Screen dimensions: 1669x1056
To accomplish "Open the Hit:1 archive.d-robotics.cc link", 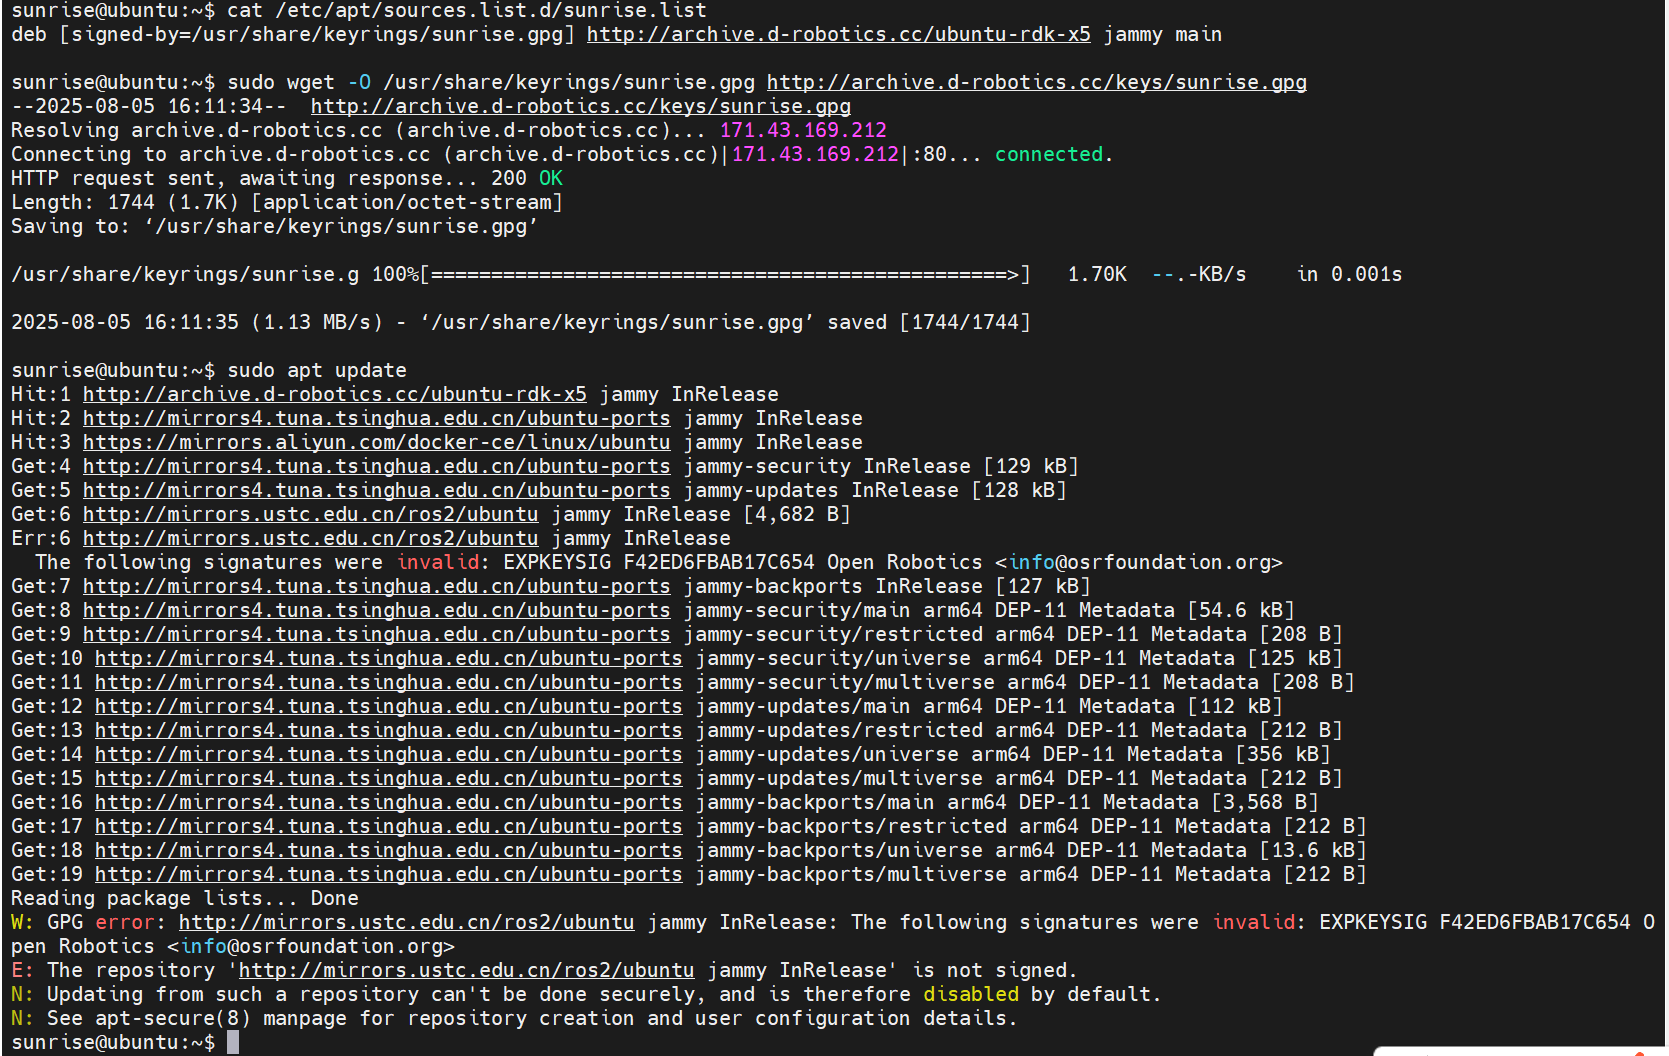I will pyautogui.click(x=334, y=395).
